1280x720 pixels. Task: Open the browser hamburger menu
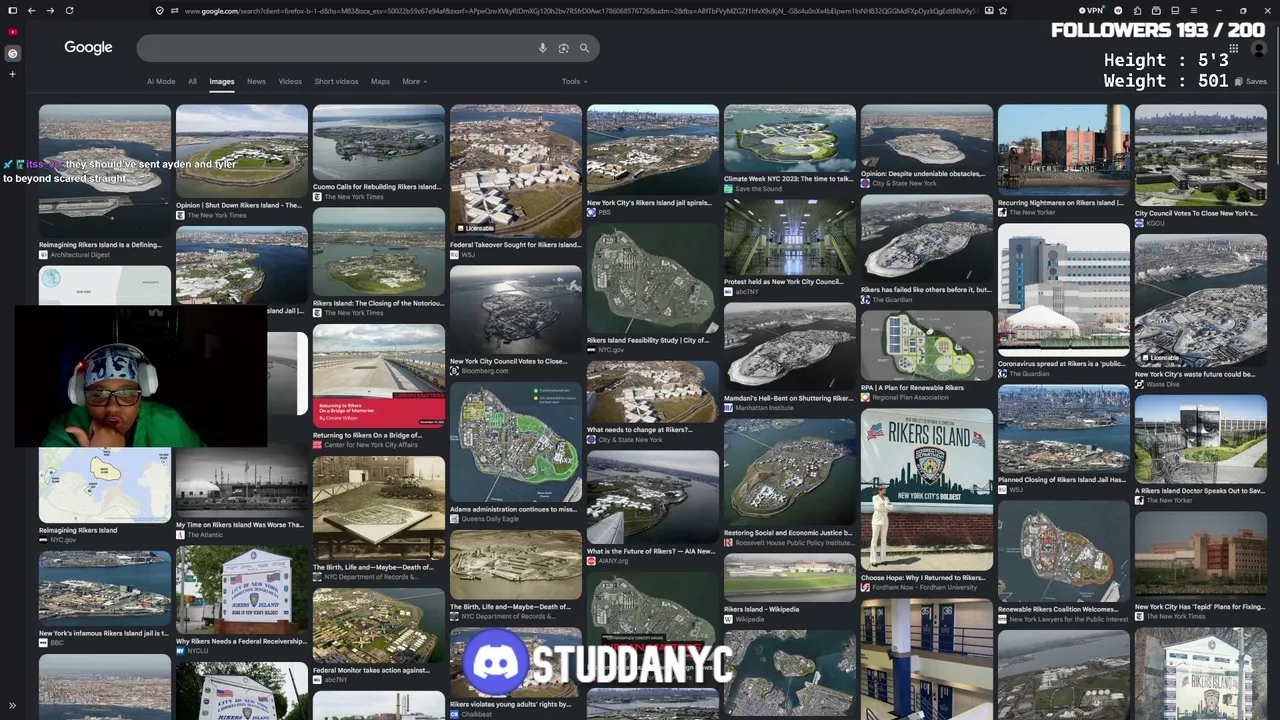click(1193, 10)
